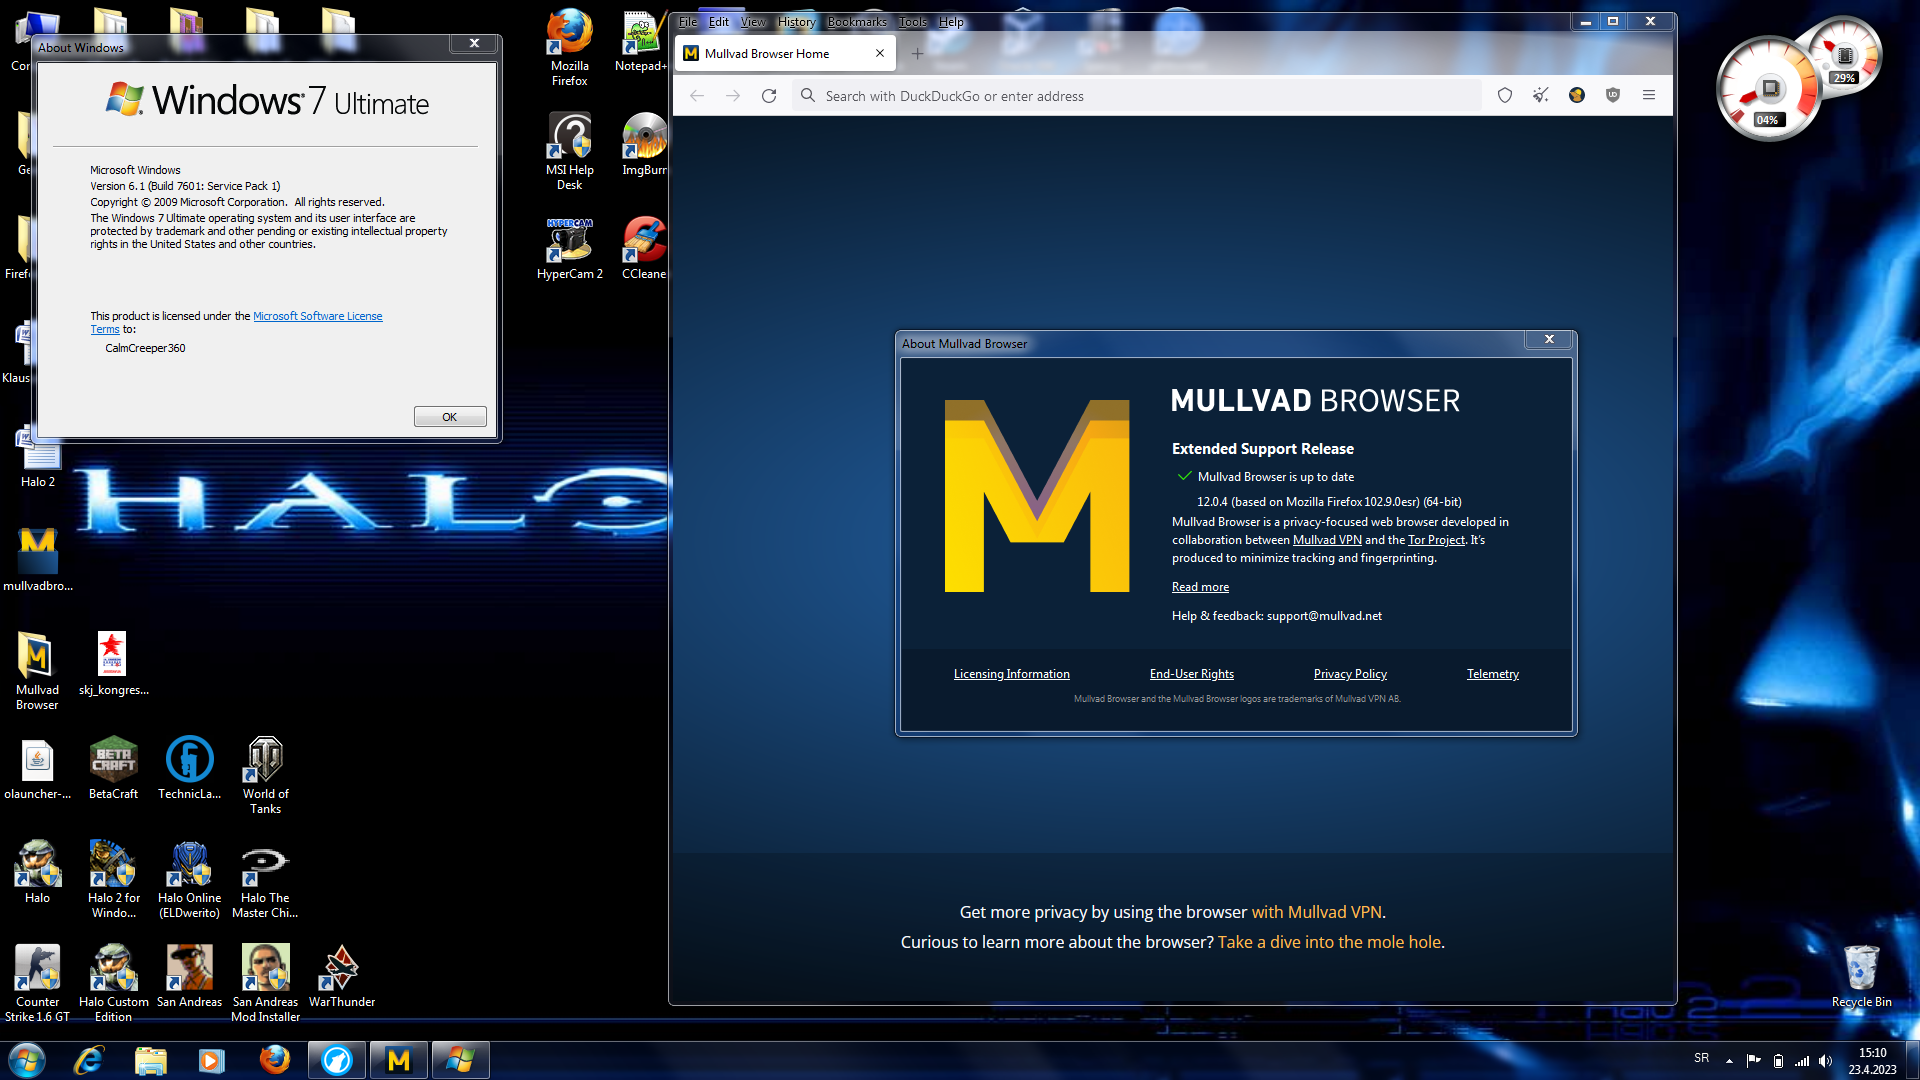Image resolution: width=1920 pixels, height=1080 pixels.
Task: Open the hamburger application menu
Action: (x=1648, y=96)
